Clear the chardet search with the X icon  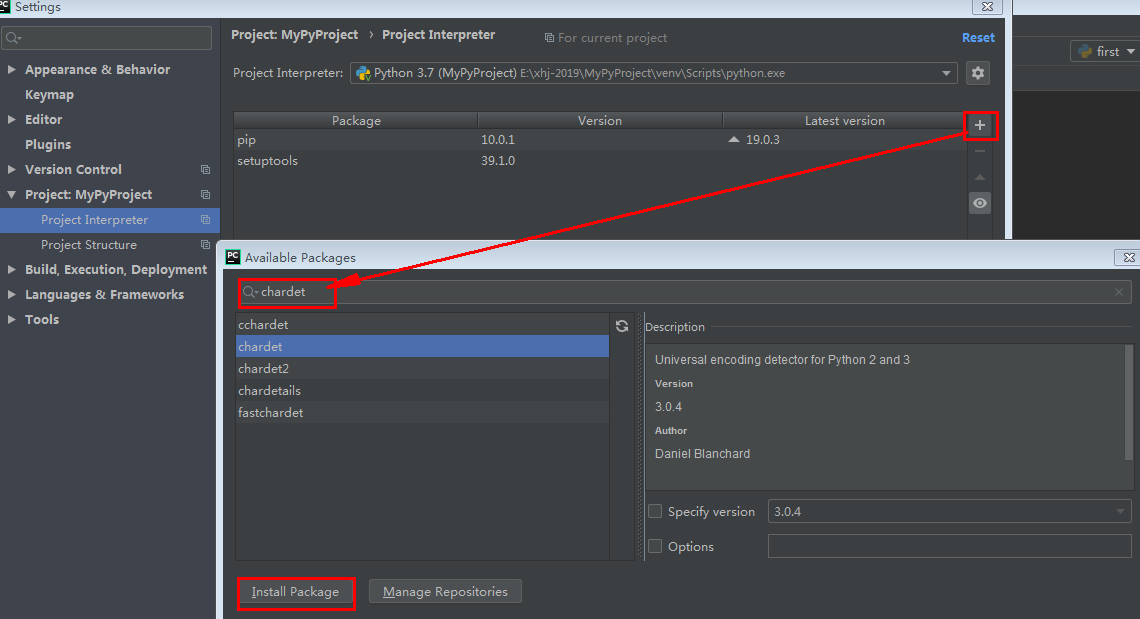tap(1119, 292)
